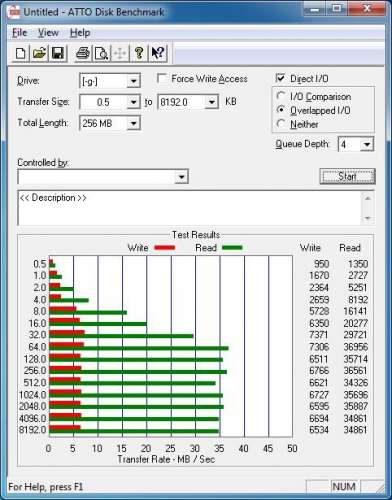Open the View menu

tap(48, 33)
